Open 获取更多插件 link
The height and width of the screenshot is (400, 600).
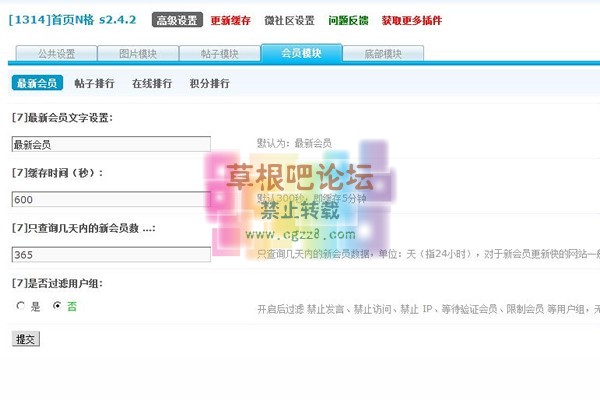point(412,20)
